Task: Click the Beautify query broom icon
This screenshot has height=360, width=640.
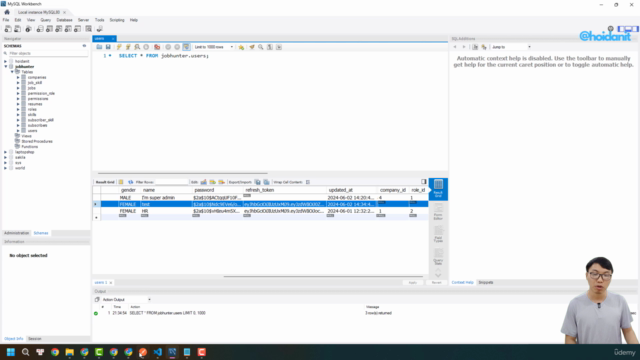Action: tap(252, 47)
